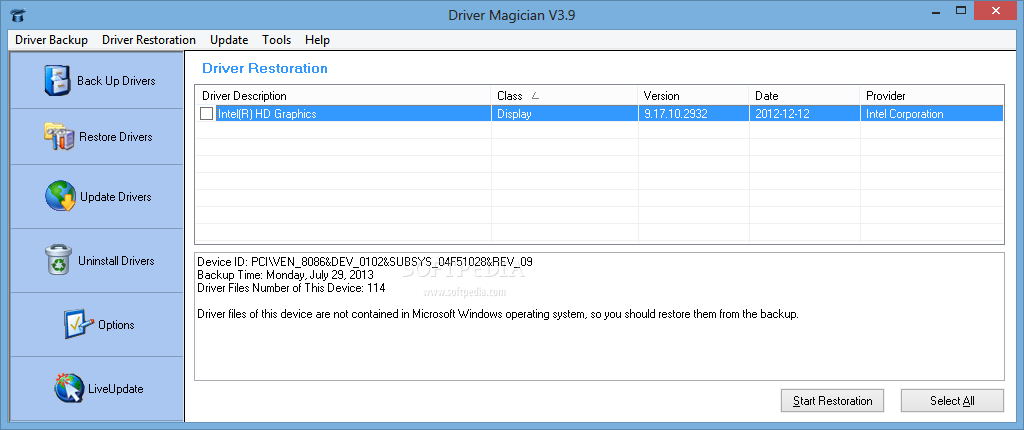
Task: Open the Update menu
Action: point(229,40)
